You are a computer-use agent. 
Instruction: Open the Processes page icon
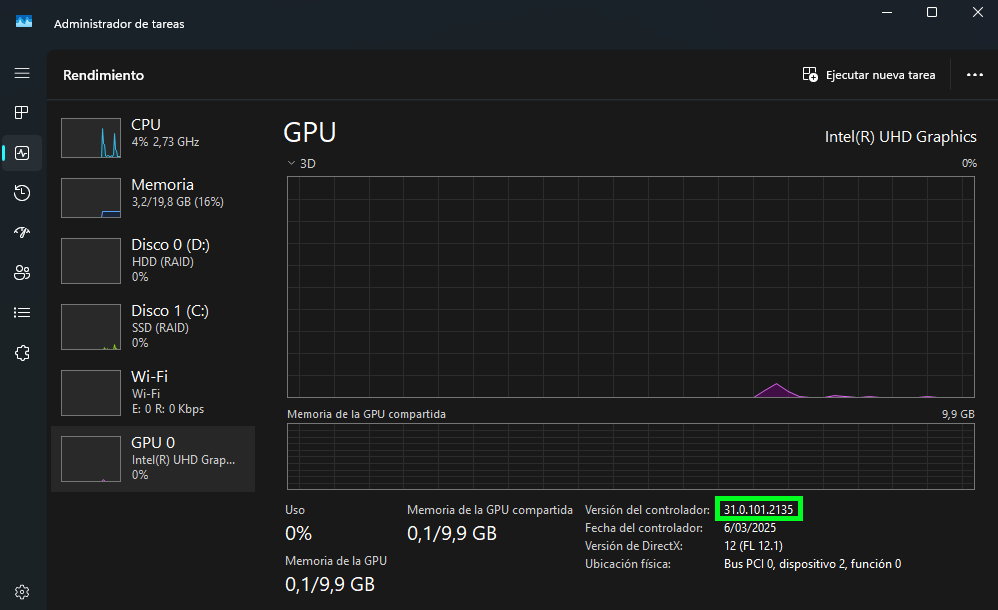22,113
